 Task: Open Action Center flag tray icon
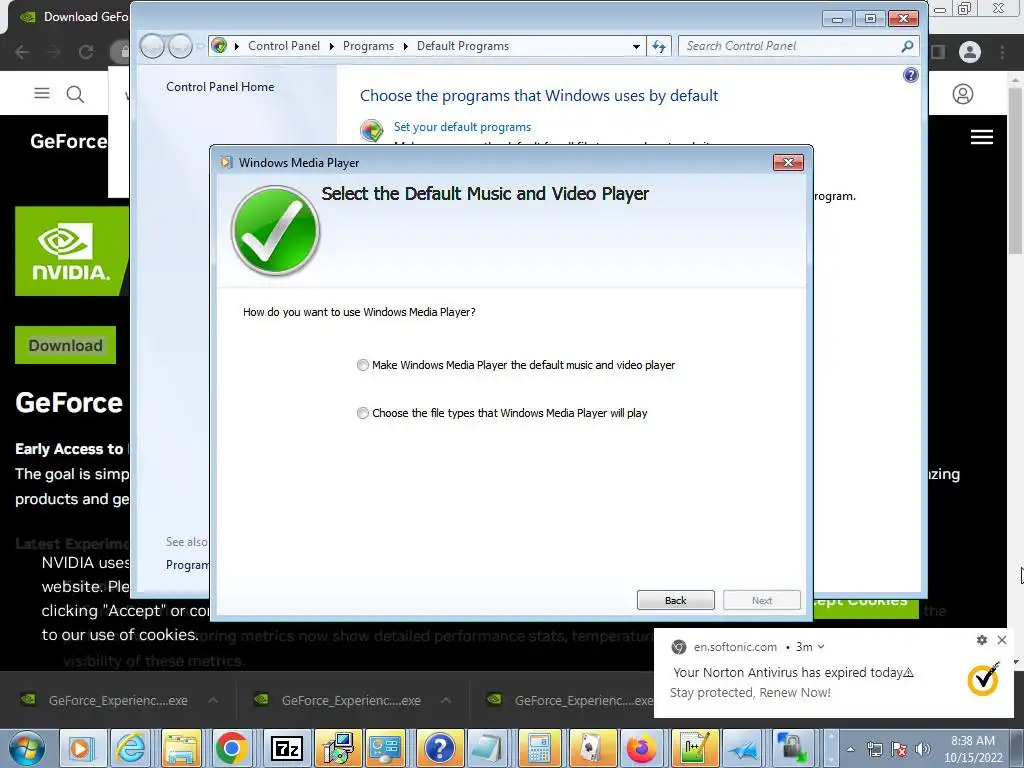[899, 749]
